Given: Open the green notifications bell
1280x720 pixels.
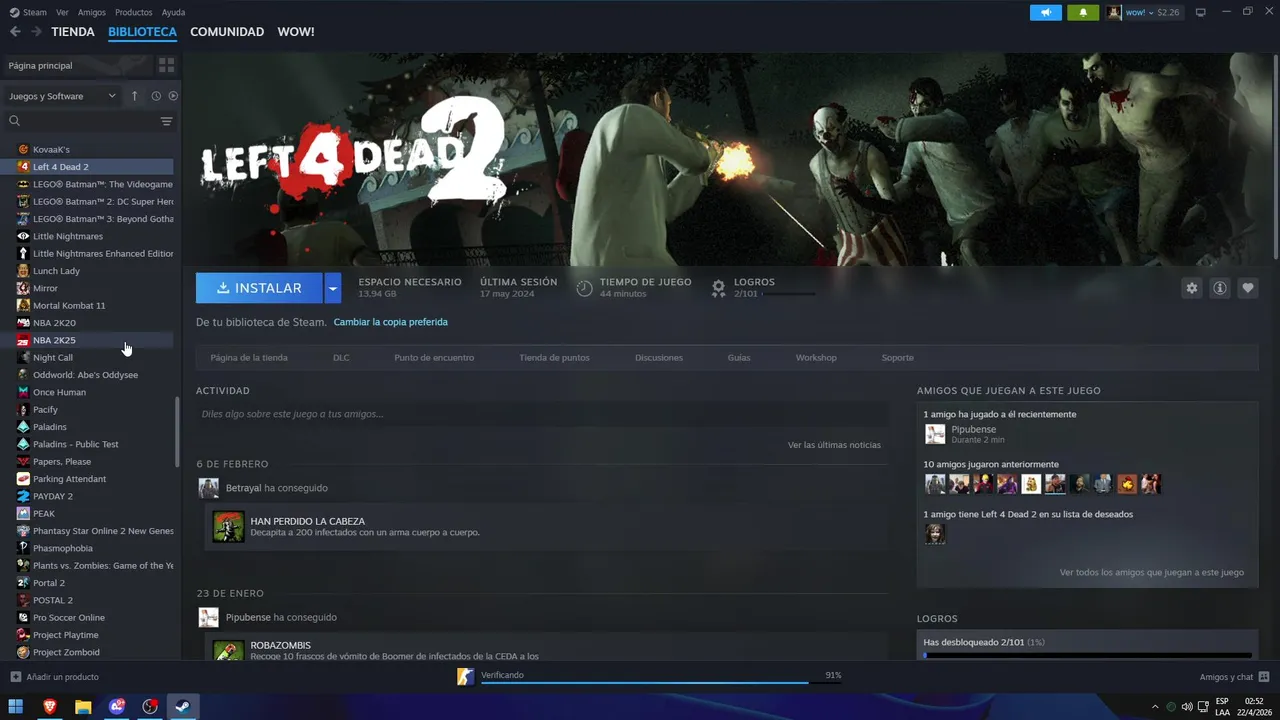Looking at the screenshot, I should [1083, 12].
